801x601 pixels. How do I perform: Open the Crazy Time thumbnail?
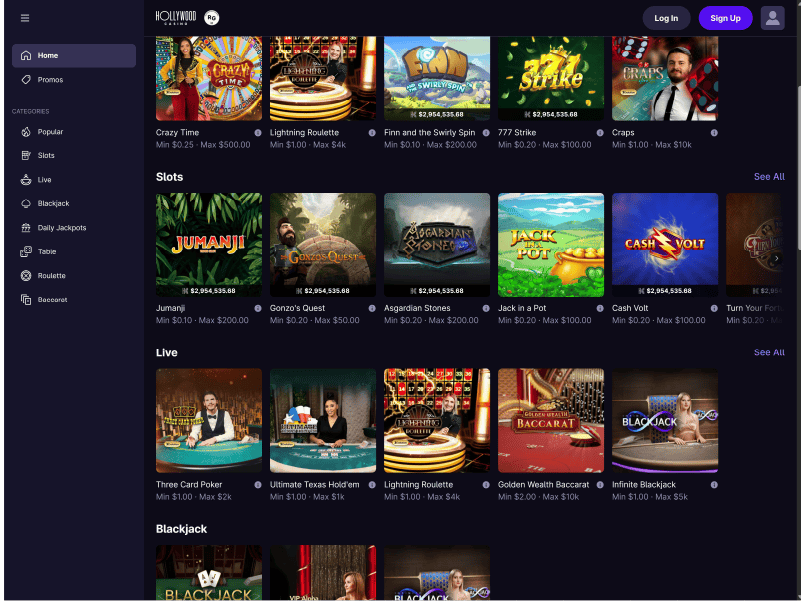(209, 78)
